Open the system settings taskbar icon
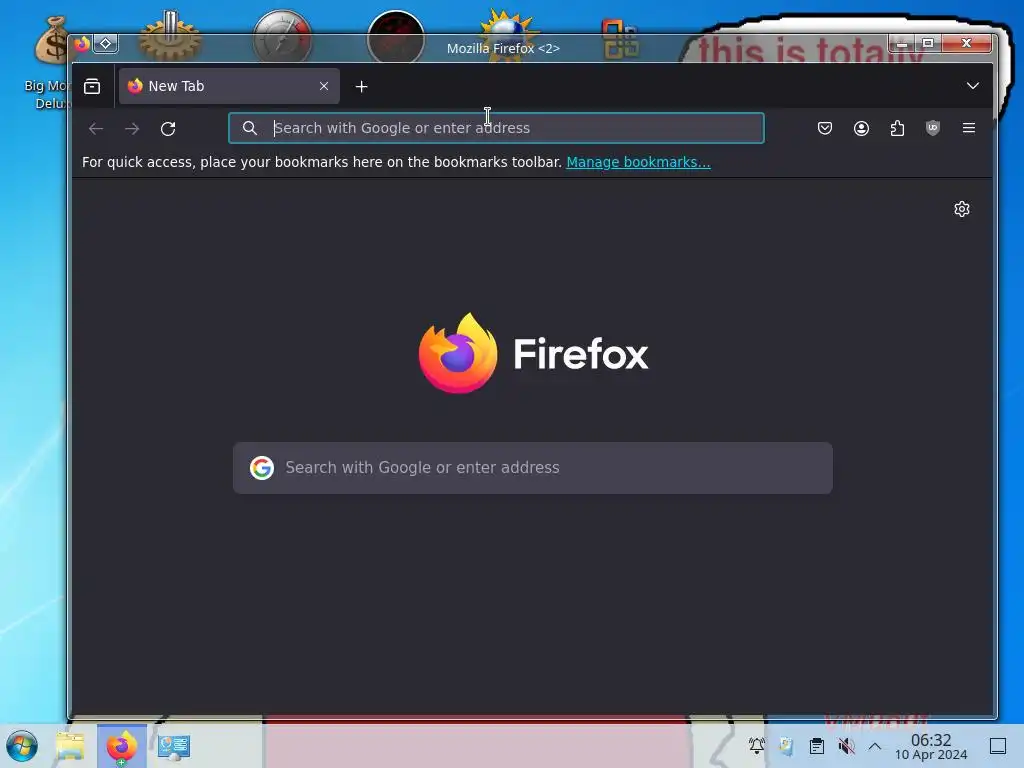Viewport: 1024px width, 768px height. coord(174,746)
